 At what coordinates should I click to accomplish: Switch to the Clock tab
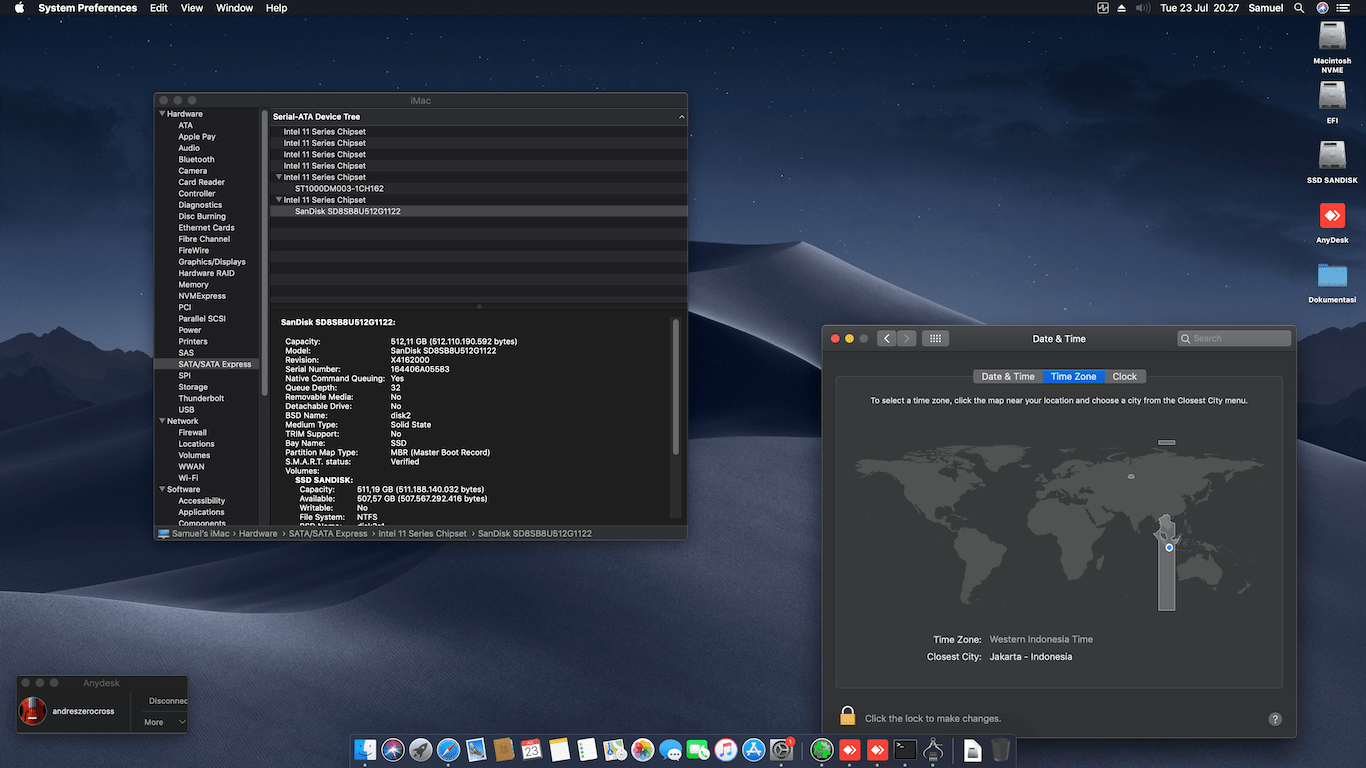[x=1124, y=377]
